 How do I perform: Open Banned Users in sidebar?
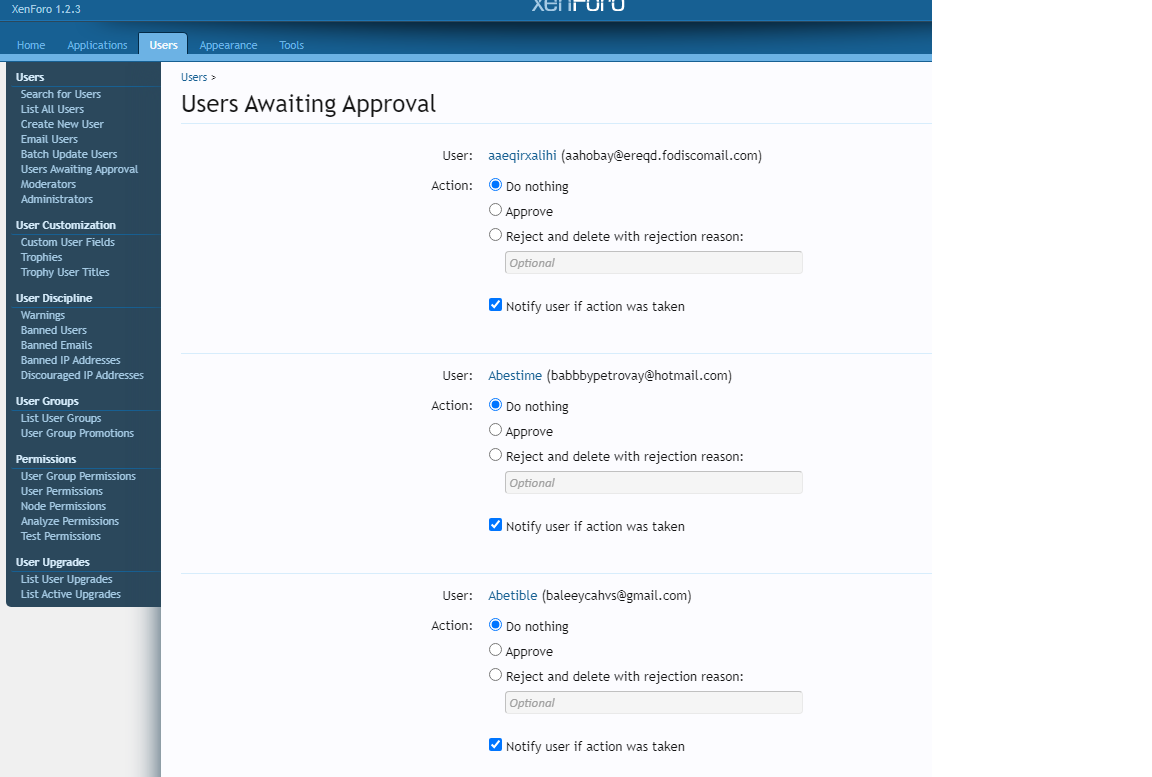click(54, 330)
